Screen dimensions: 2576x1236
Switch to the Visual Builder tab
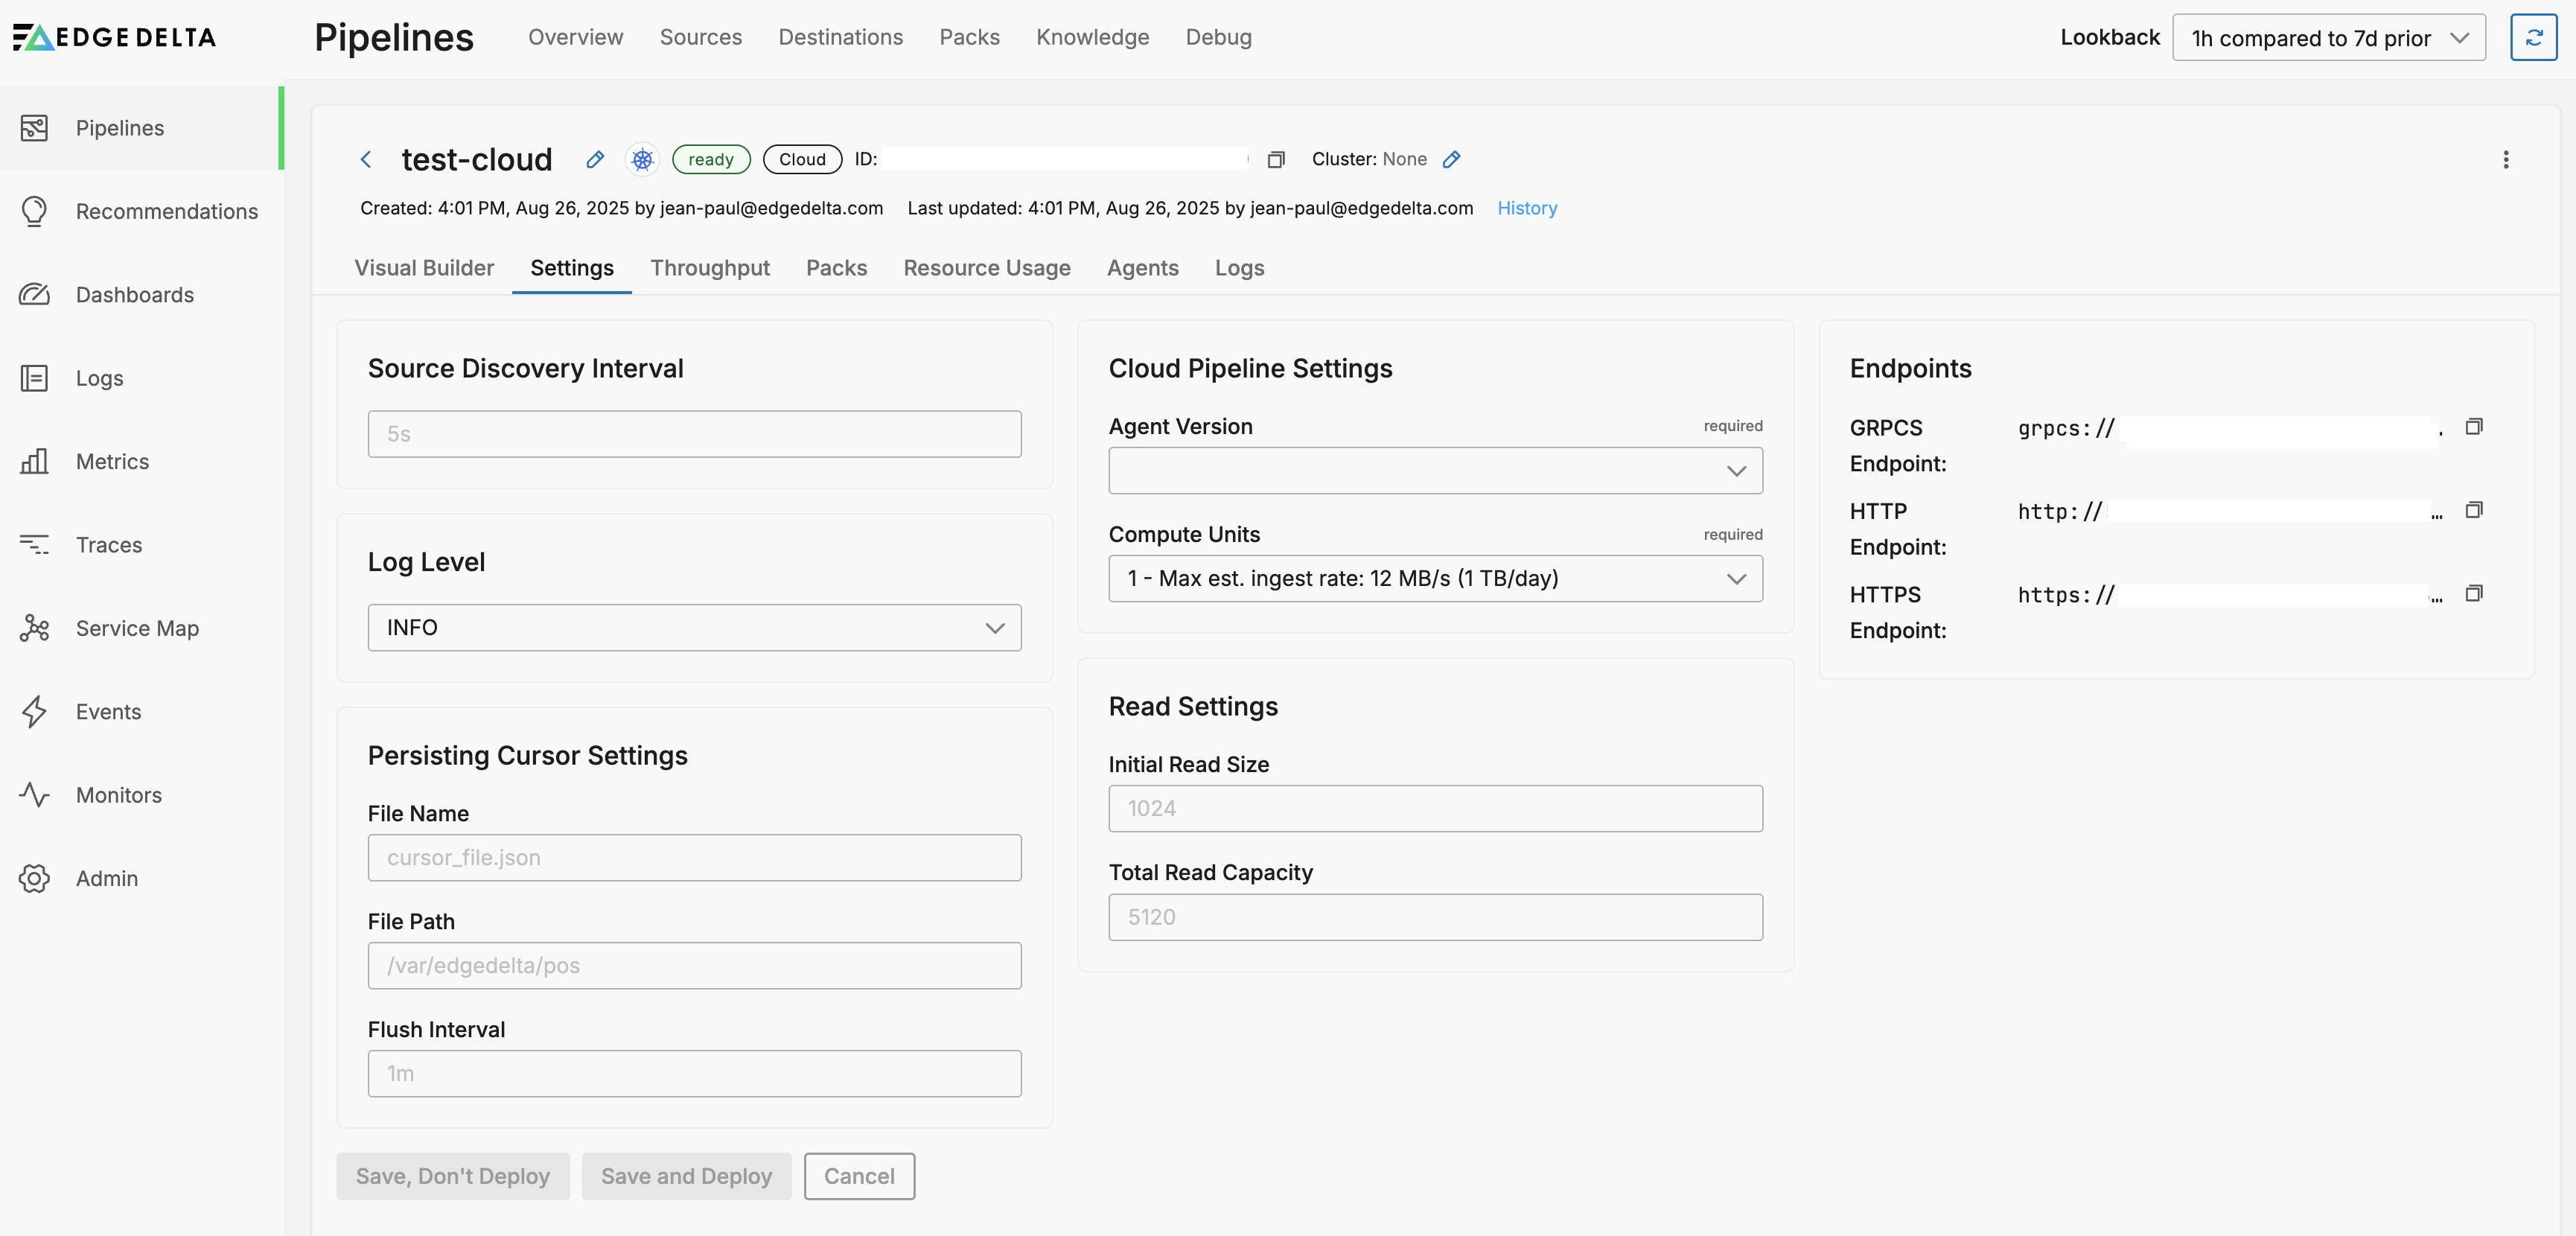point(424,267)
